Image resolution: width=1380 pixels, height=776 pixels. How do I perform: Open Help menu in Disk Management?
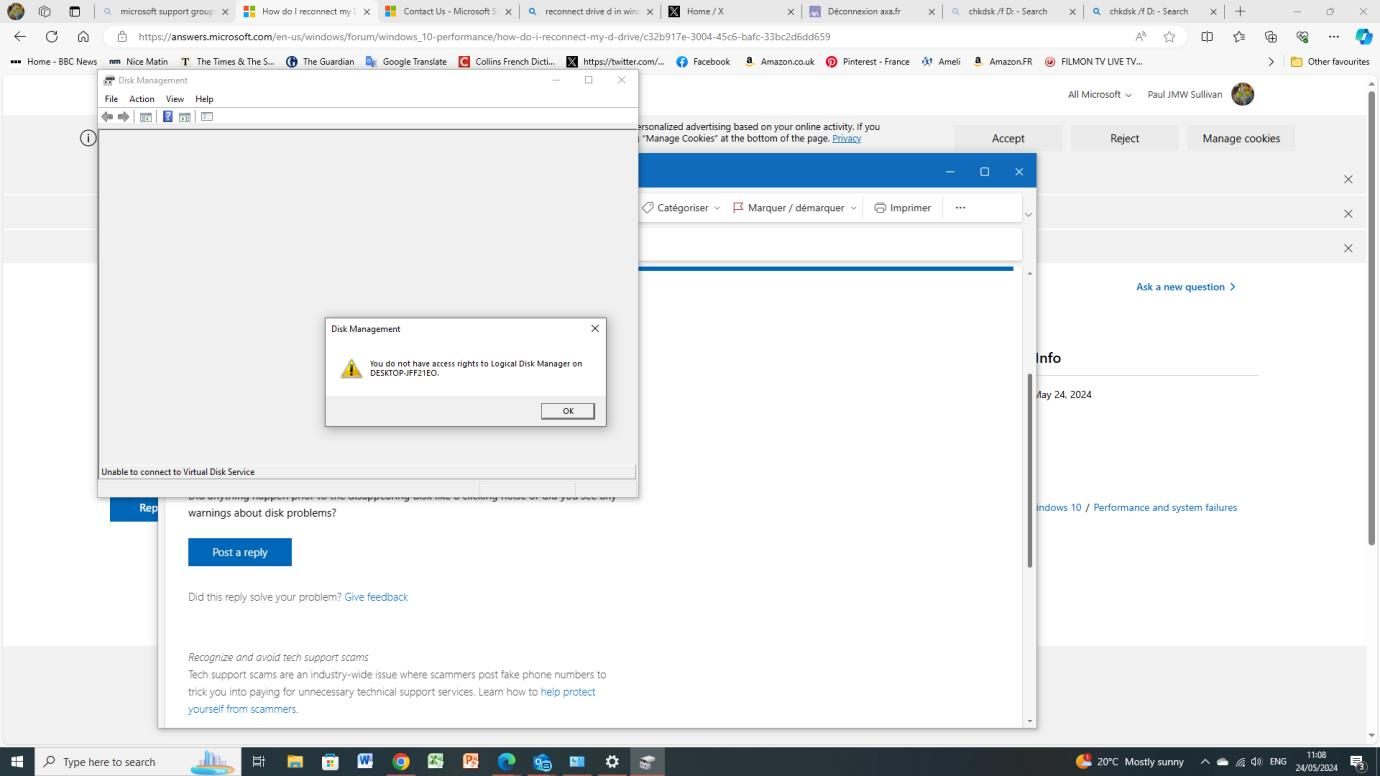(204, 99)
